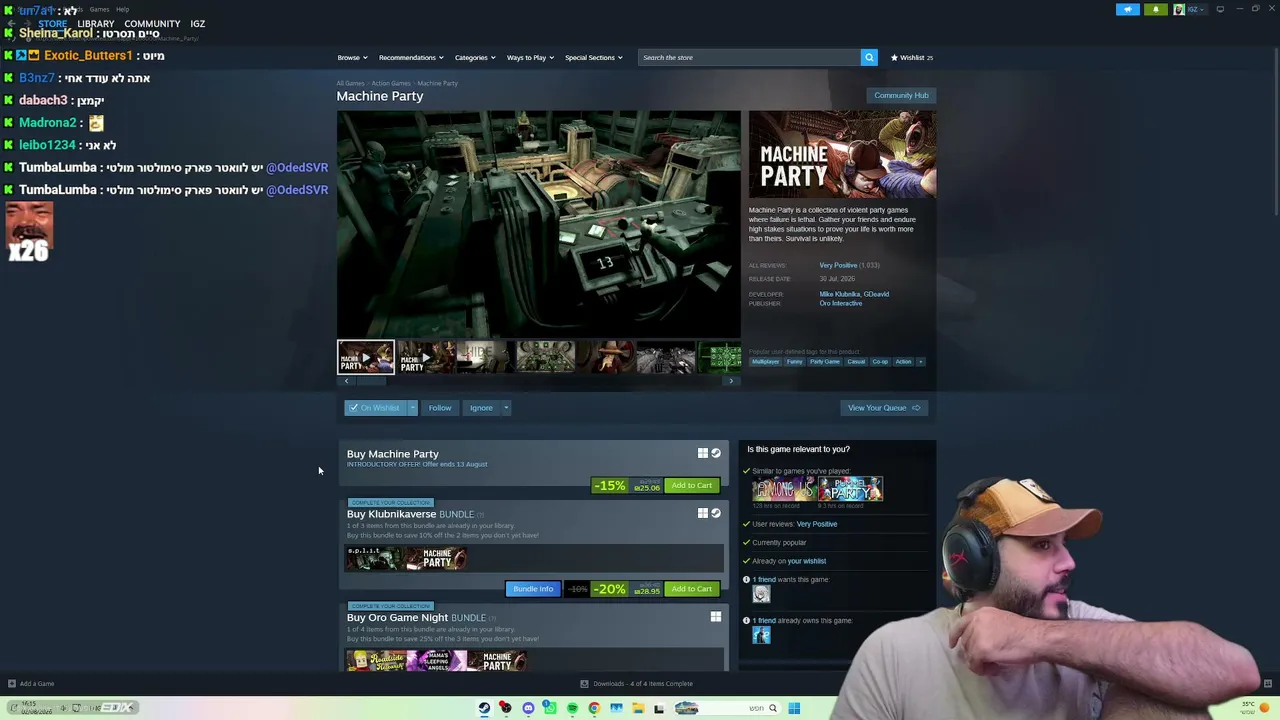Screen dimensions: 1280x720
Task: Toggle the On Wishlist button
Action: [374, 408]
